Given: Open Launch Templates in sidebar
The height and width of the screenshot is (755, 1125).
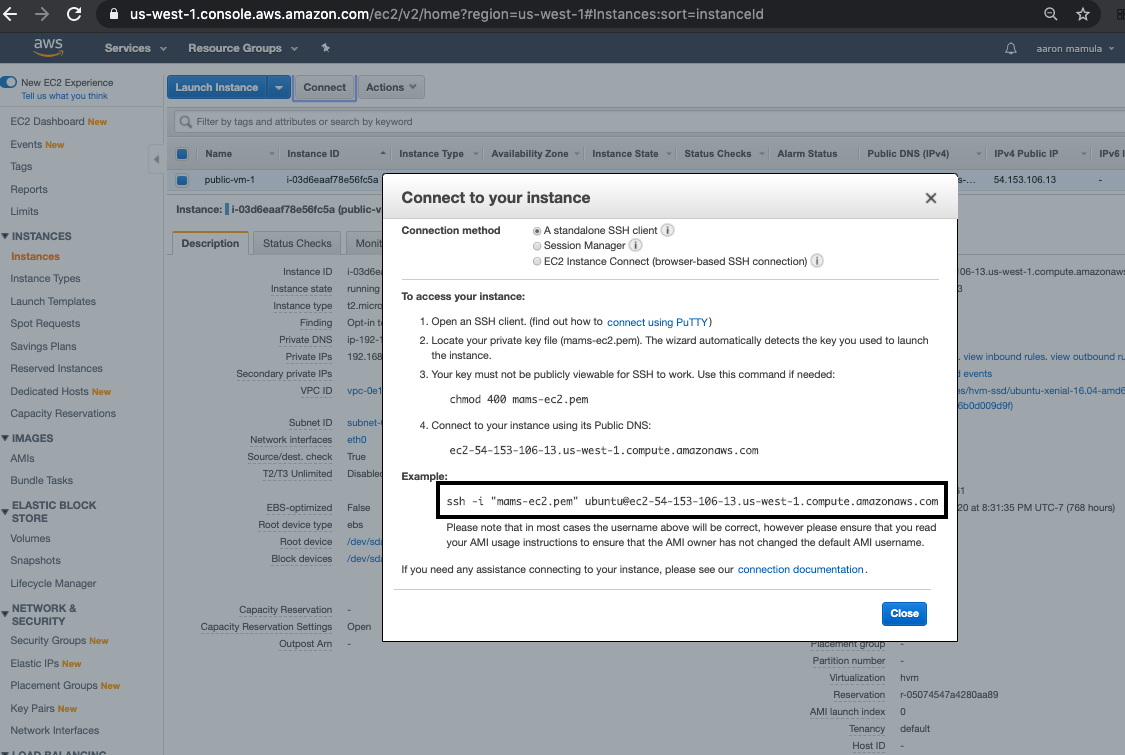Looking at the screenshot, I should 53,301.
